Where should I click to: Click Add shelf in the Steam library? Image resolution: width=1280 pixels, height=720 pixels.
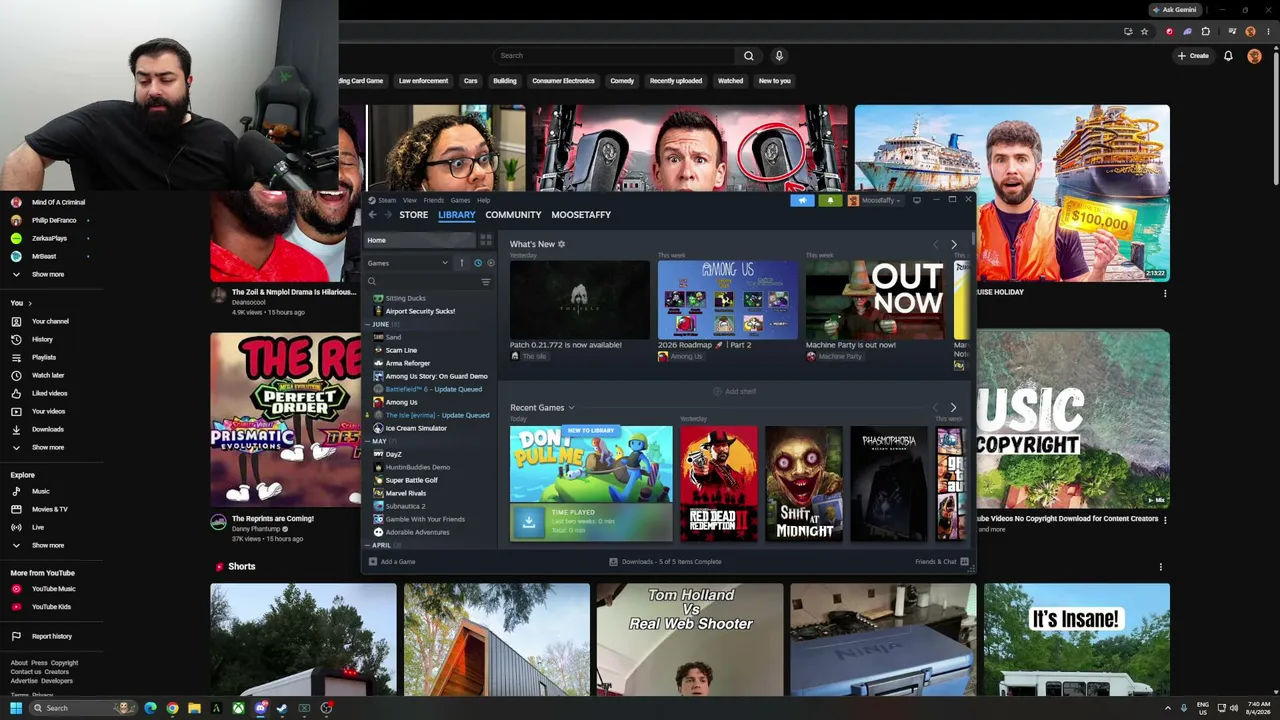tap(735, 392)
